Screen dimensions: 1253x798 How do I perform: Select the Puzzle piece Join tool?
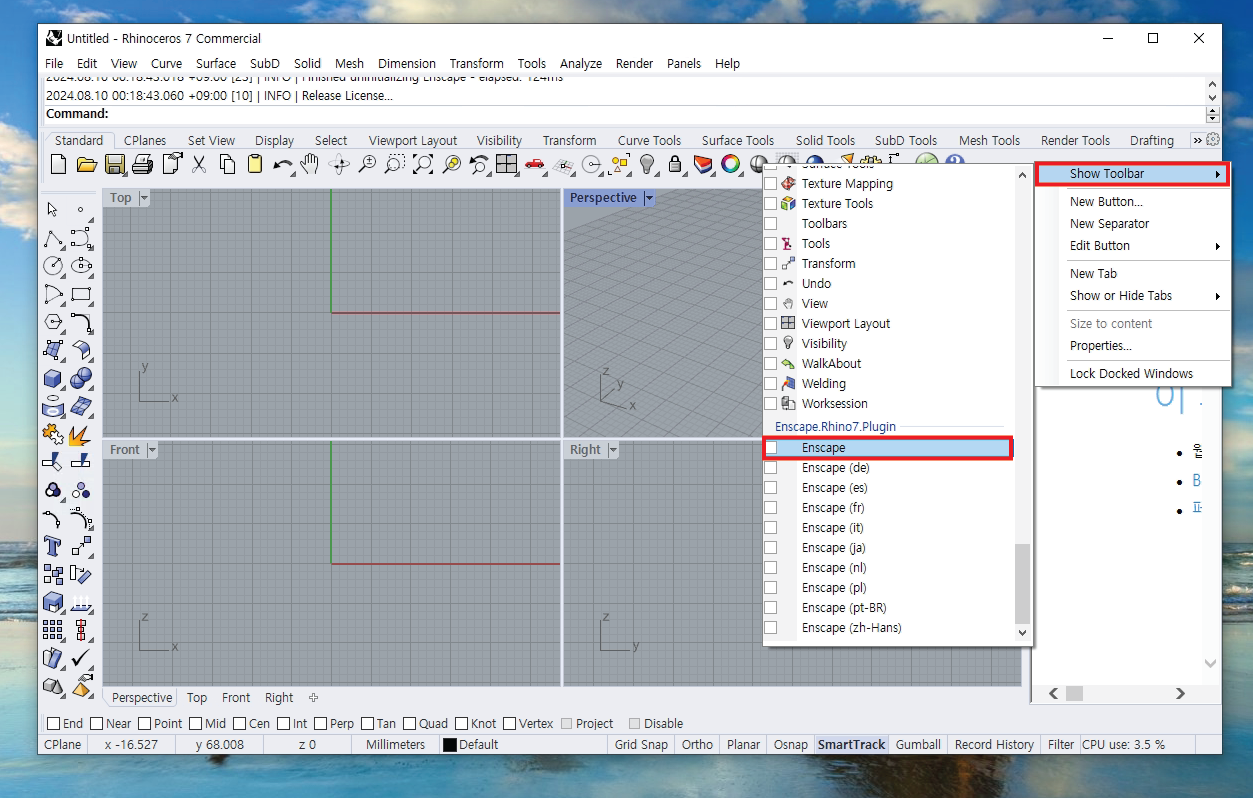[53, 435]
